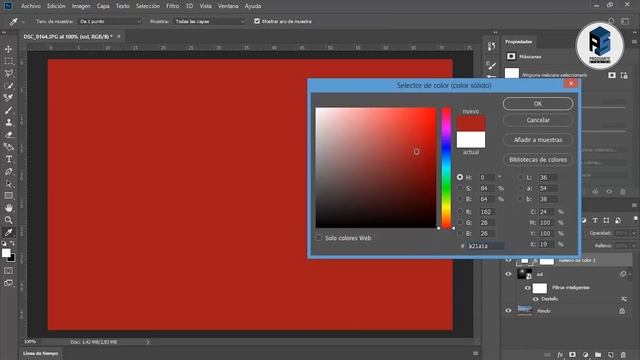This screenshot has width=640, height=360.
Task: Open the Capa menu
Action: coord(103,6)
